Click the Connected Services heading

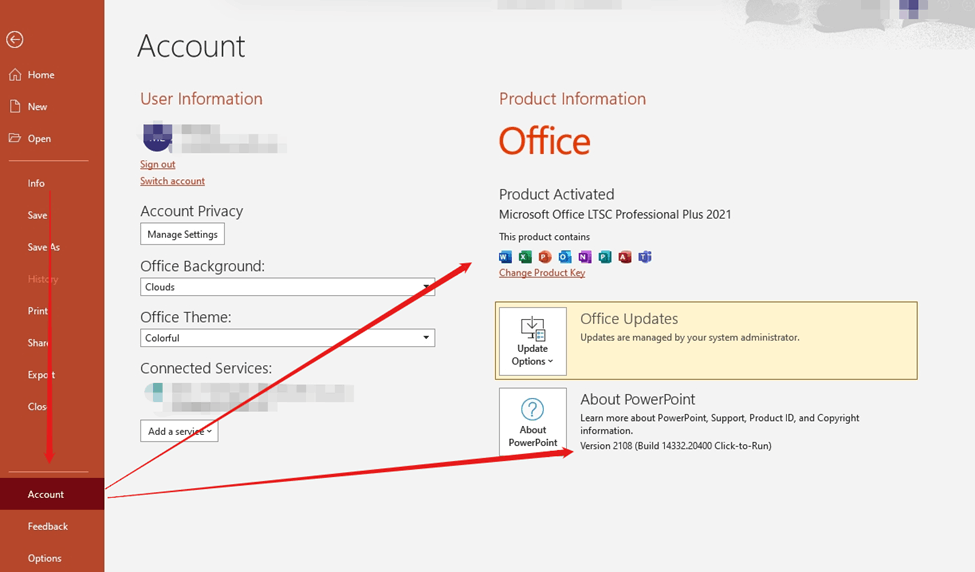click(x=206, y=368)
